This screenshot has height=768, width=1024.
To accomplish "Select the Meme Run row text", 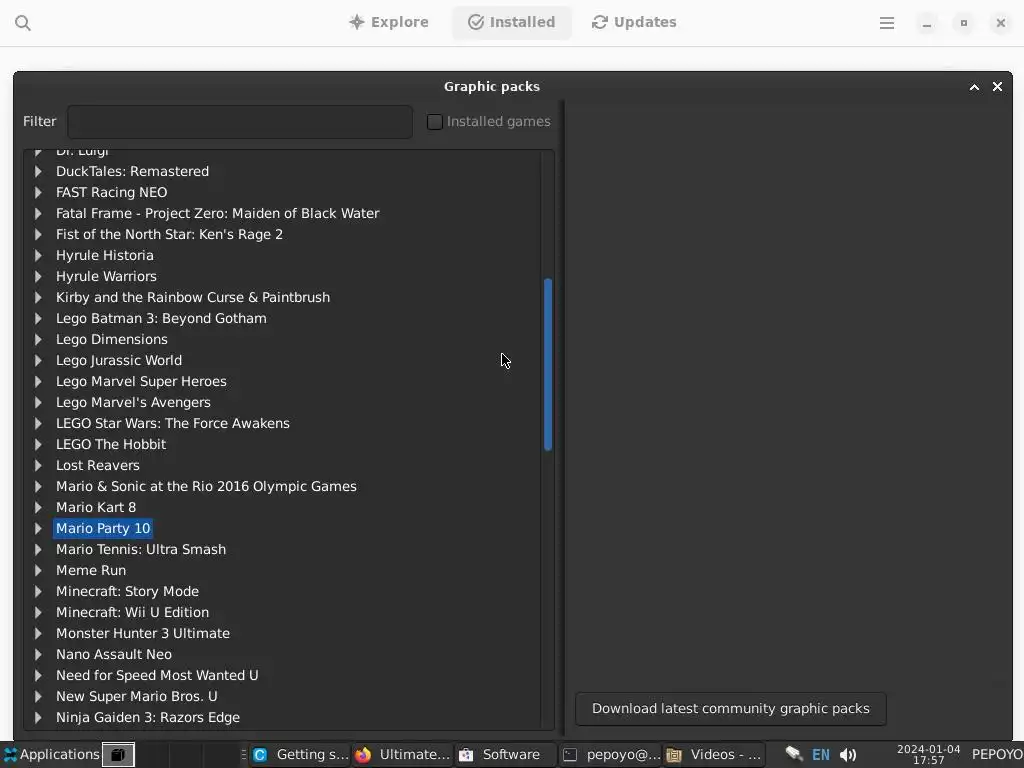I will (x=91, y=570).
